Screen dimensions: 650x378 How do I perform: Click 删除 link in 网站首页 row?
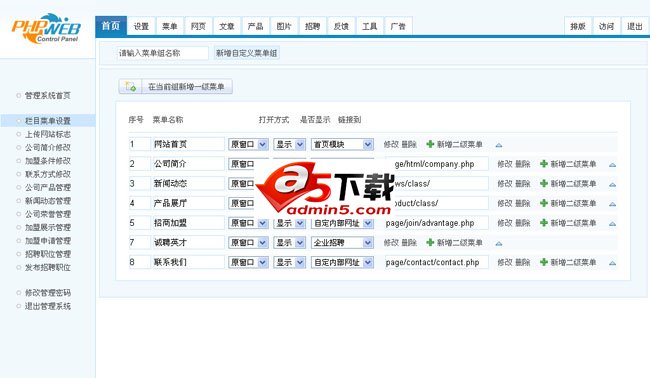pos(409,144)
